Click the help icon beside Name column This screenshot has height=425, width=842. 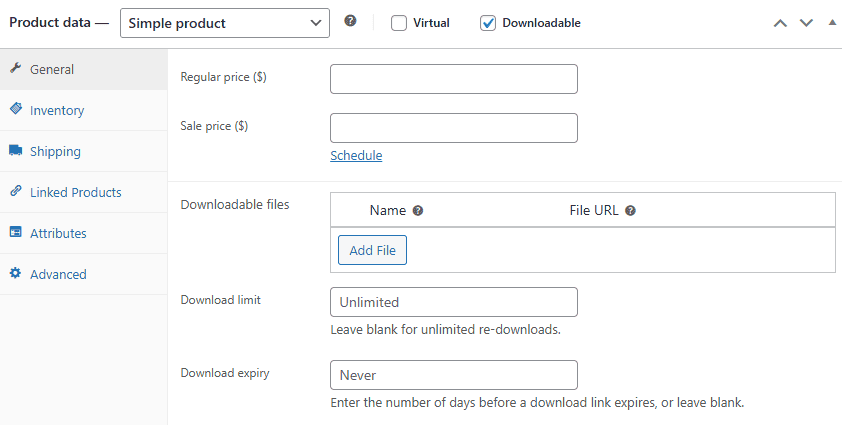coord(418,211)
